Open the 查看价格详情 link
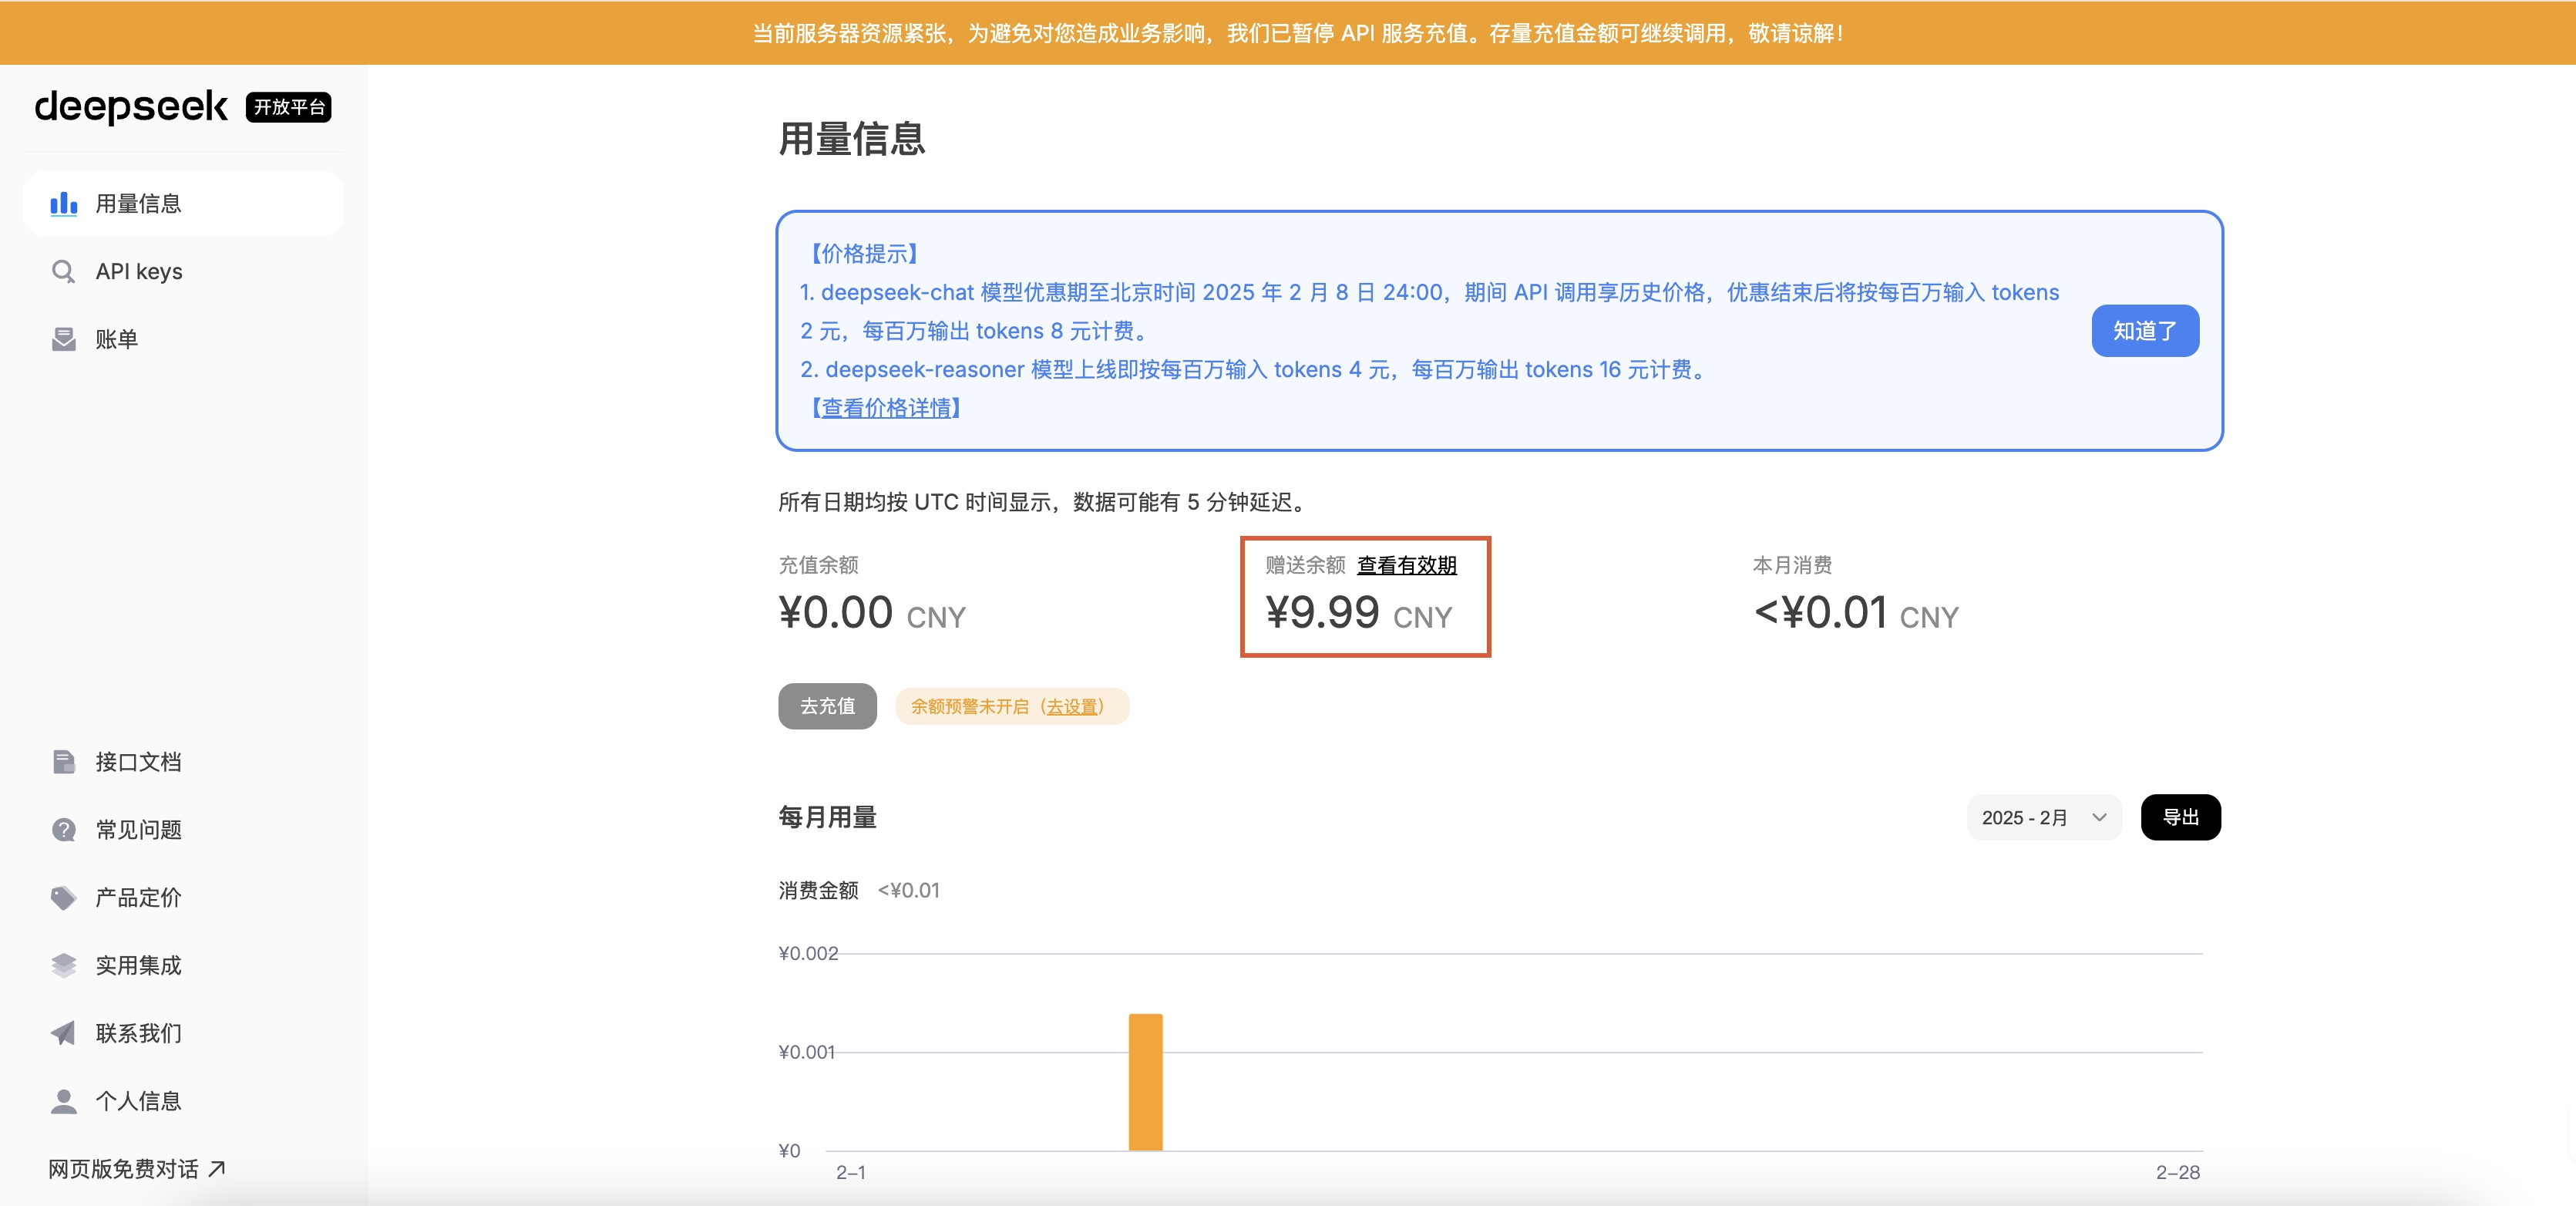 point(886,408)
